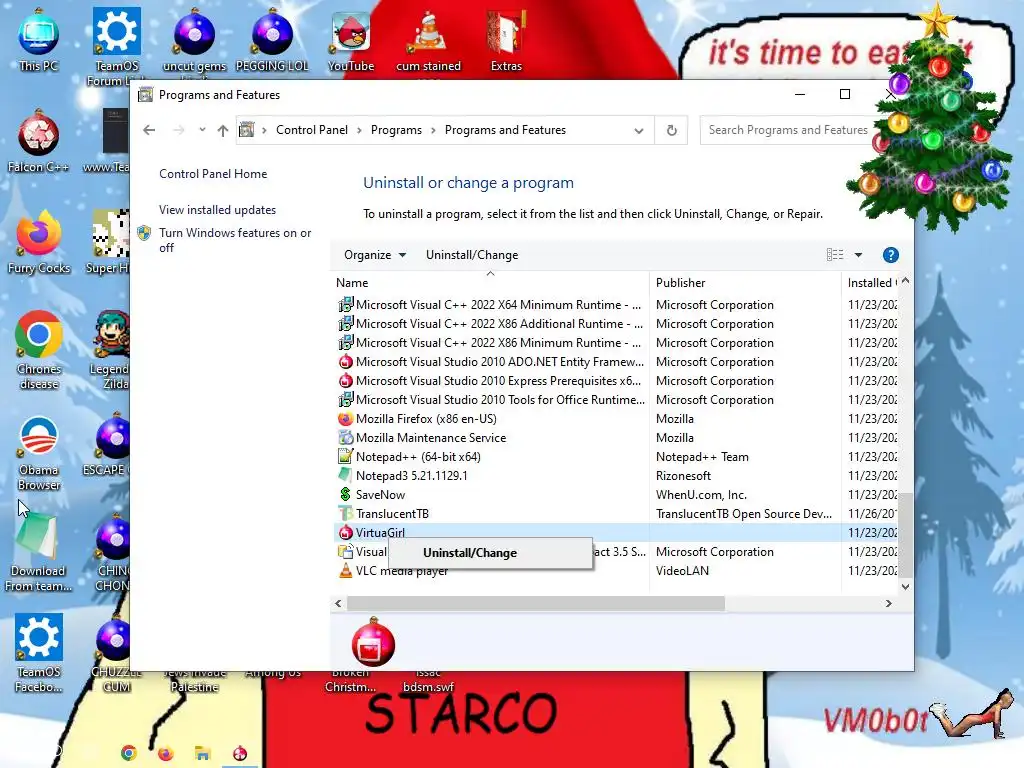Image resolution: width=1024 pixels, height=768 pixels.
Task: Open Download From team notepad icon
Action: click(x=38, y=552)
